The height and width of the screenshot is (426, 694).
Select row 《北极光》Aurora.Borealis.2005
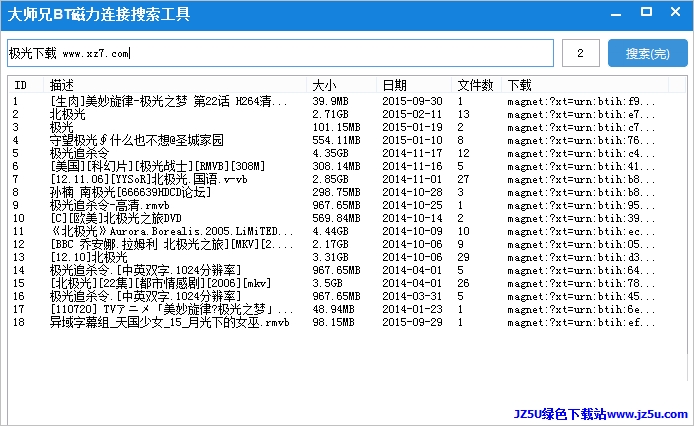[347, 231]
